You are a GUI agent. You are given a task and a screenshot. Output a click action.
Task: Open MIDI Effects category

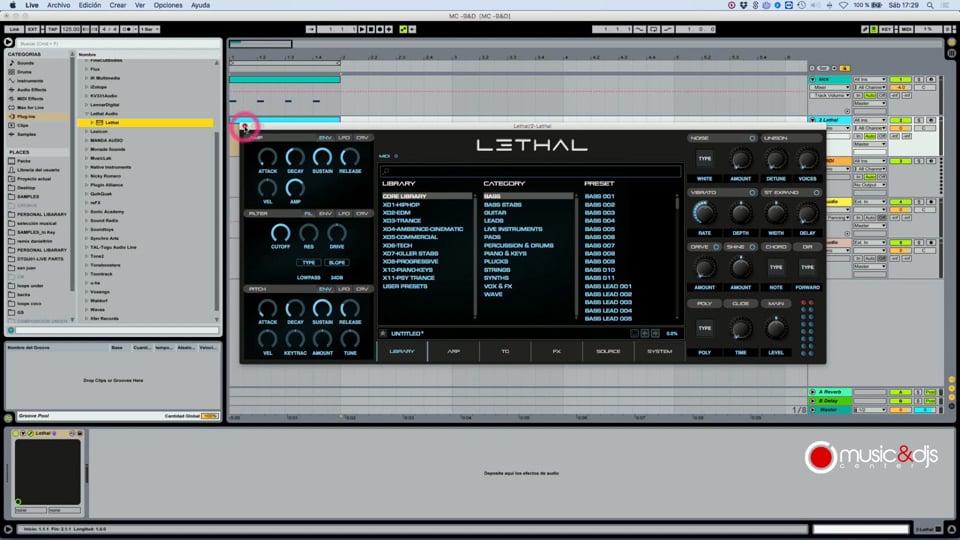(x=30, y=99)
